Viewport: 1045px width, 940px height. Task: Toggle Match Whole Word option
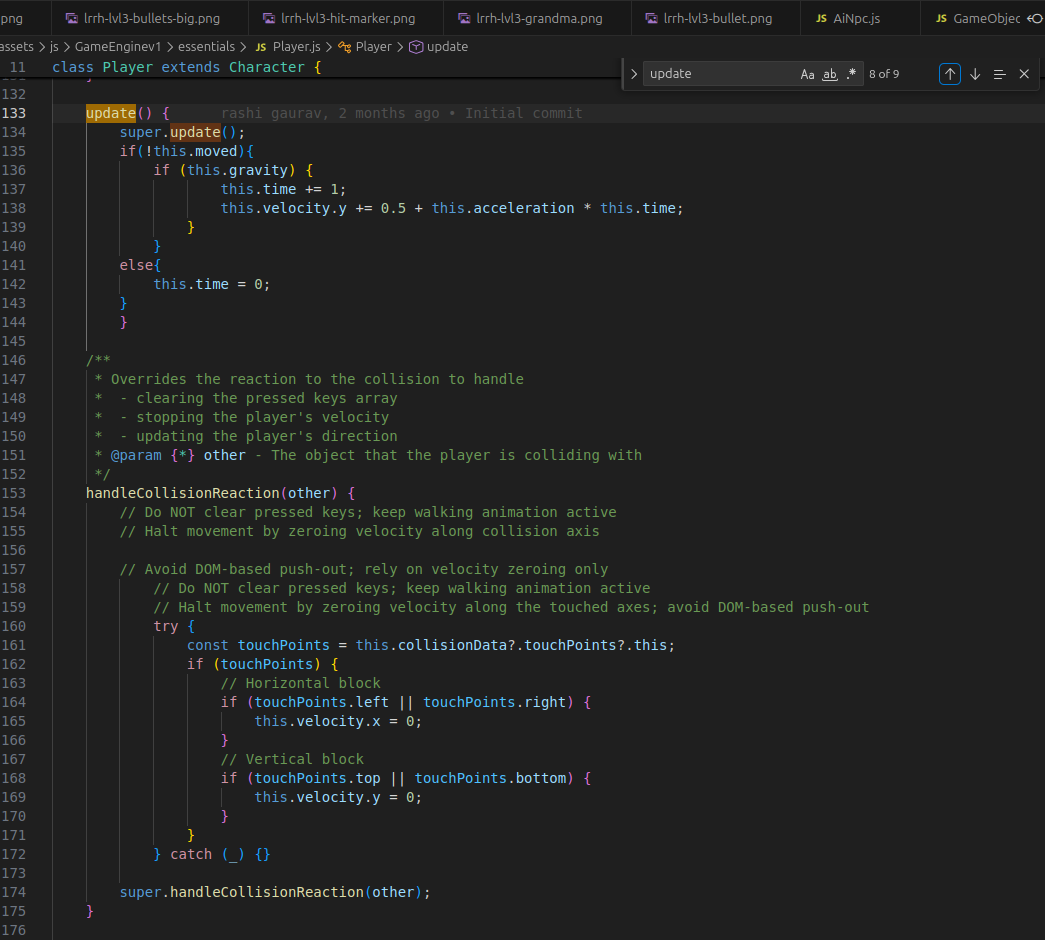pyautogui.click(x=830, y=74)
